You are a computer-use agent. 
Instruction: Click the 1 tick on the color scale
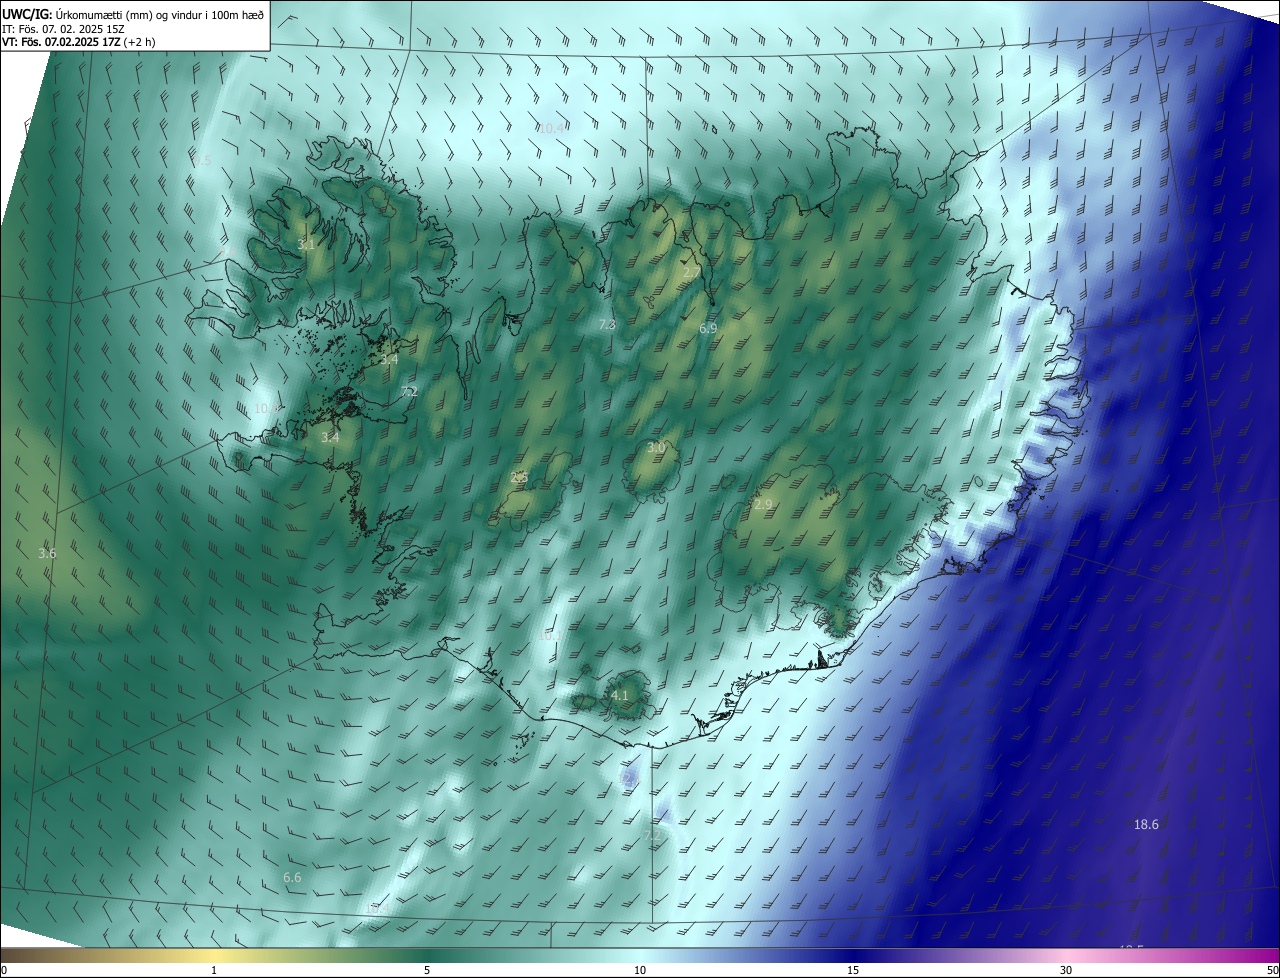click(214, 970)
